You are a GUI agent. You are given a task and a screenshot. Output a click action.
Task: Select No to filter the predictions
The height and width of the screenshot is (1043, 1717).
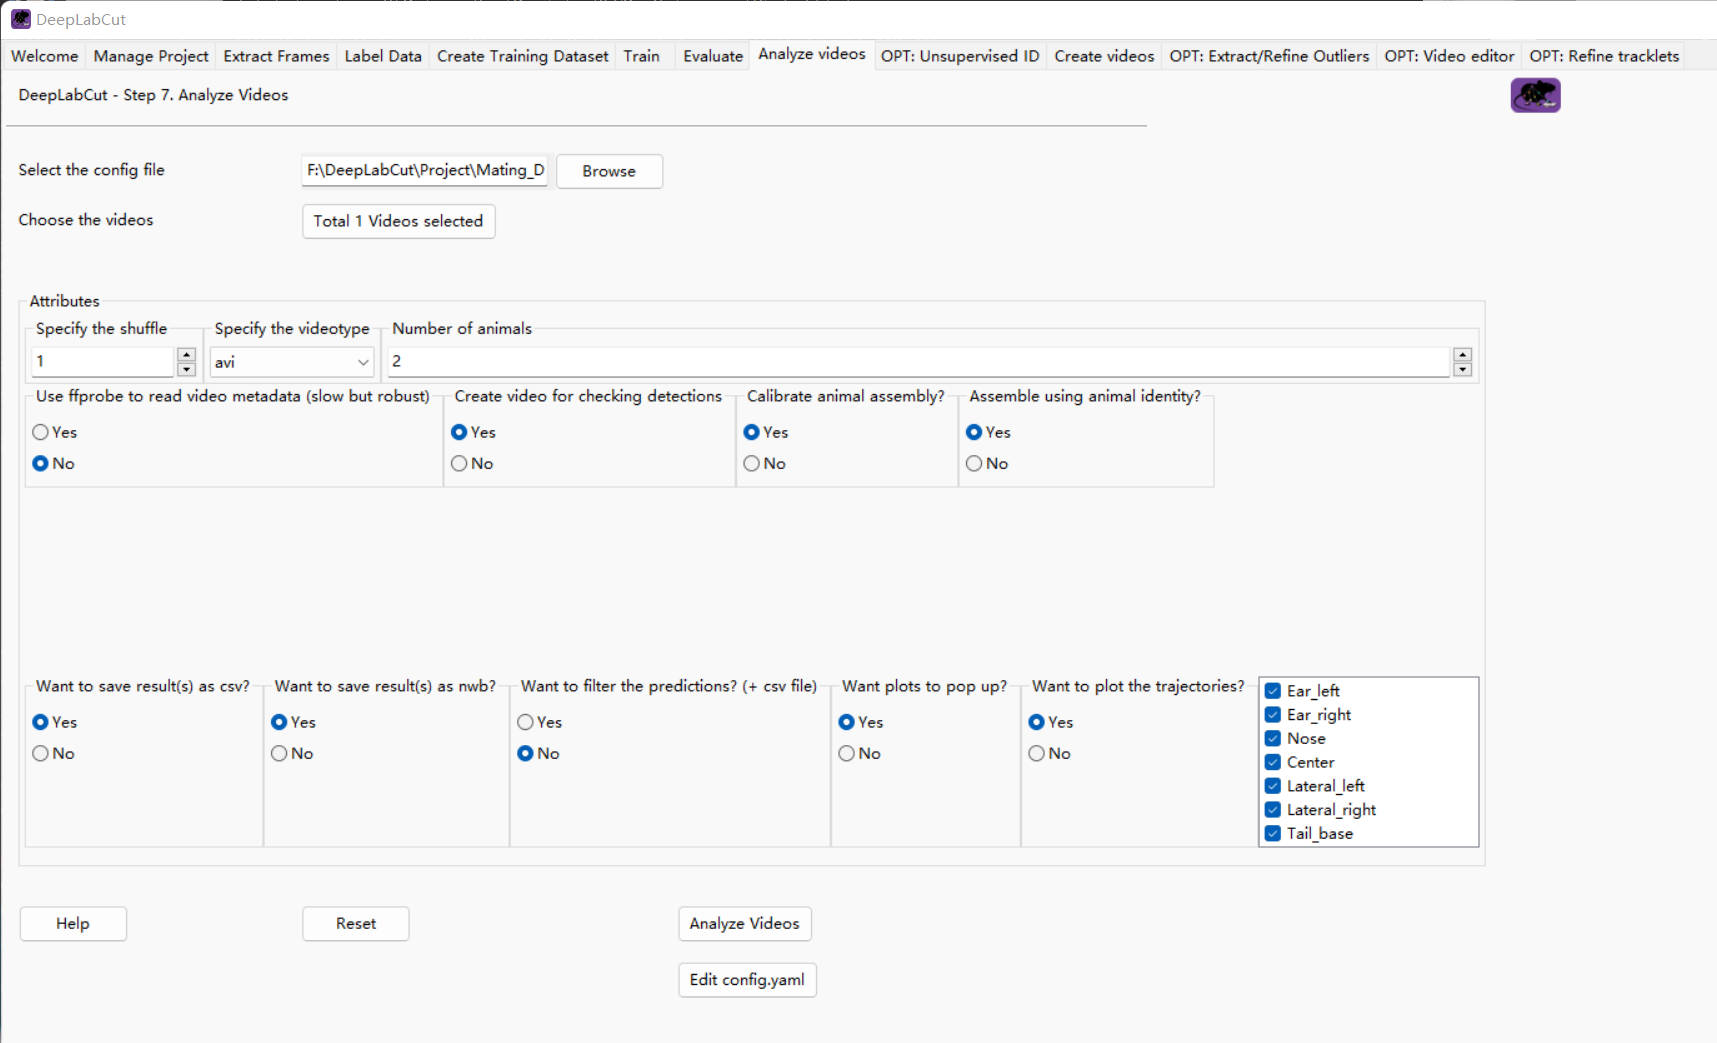525,753
